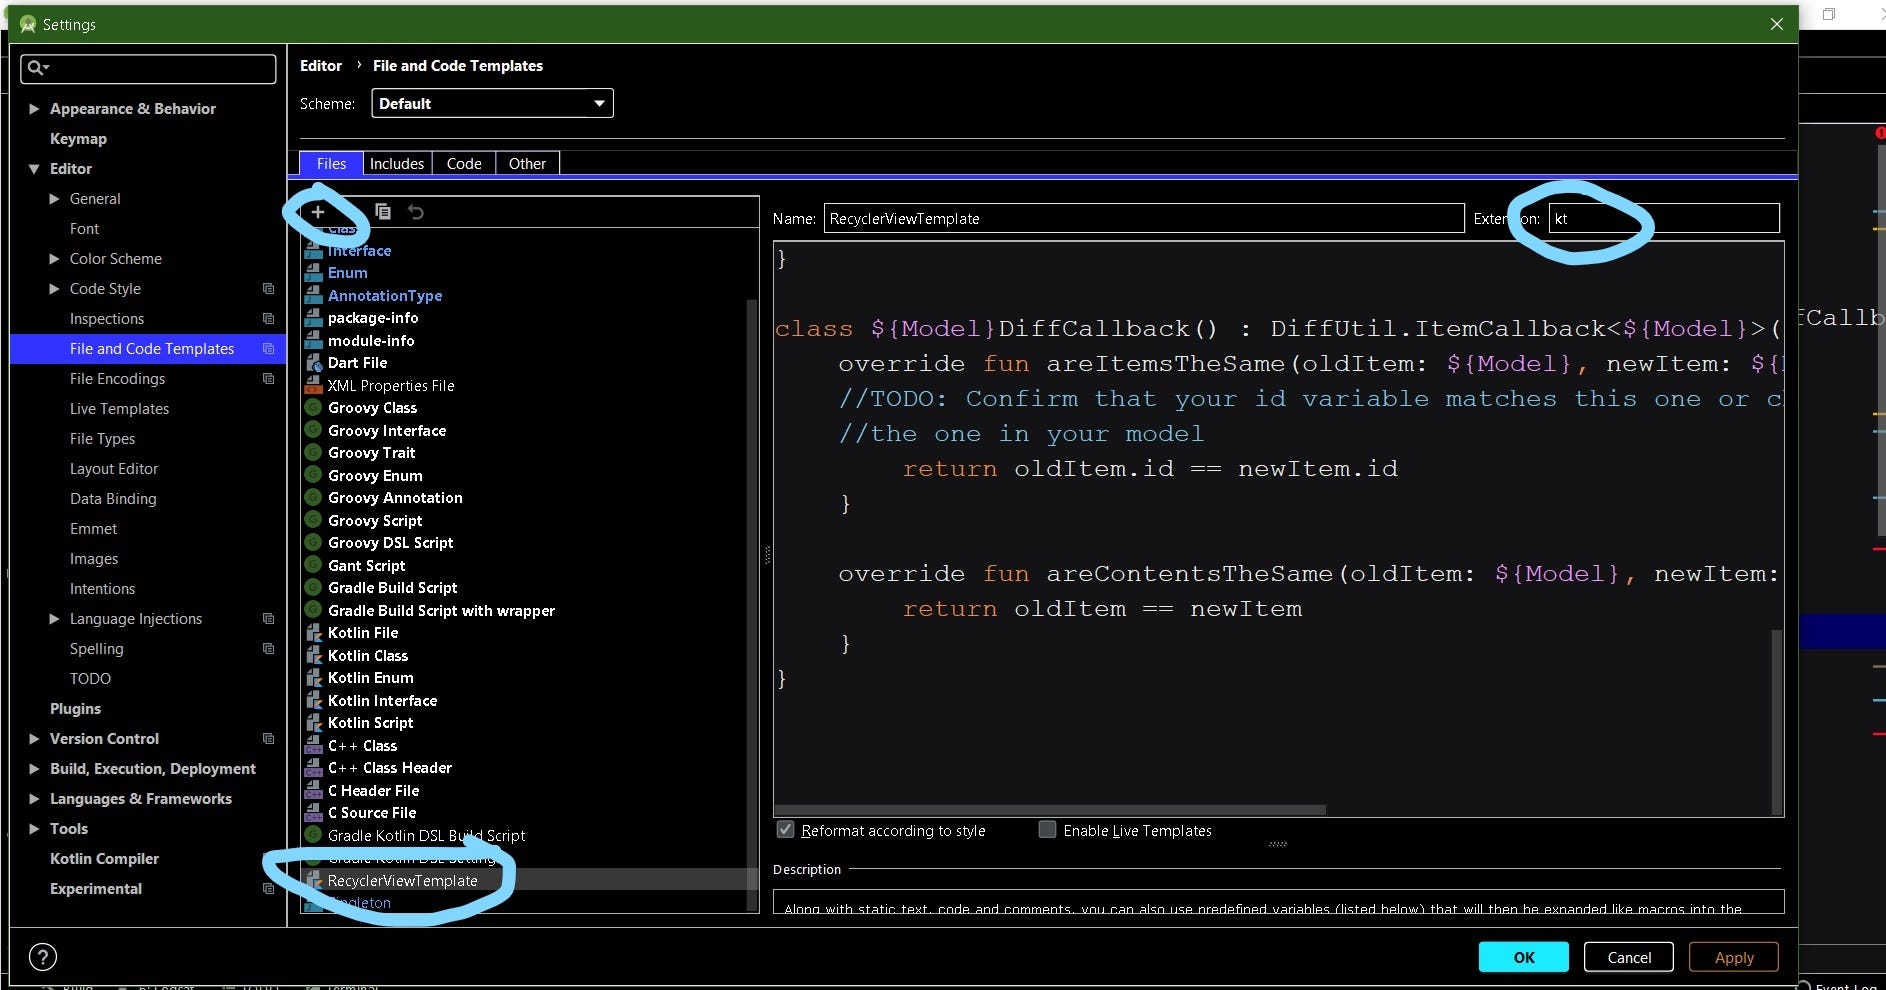Switch to the Files tab
The height and width of the screenshot is (990, 1886).
coord(331,163)
